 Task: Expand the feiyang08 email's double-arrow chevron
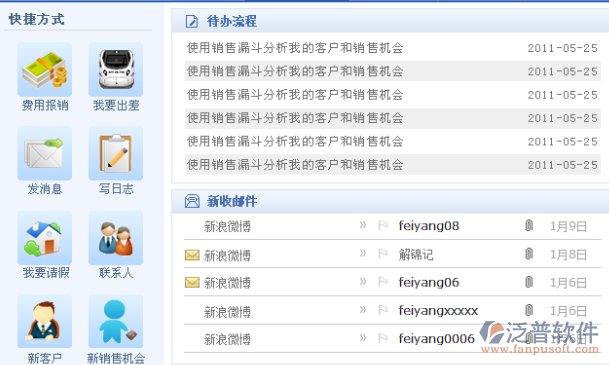363,225
